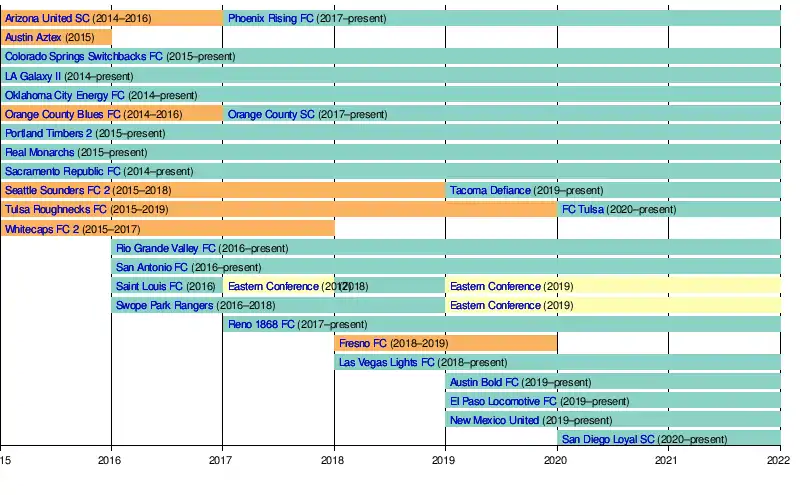800x495 pixels.
Task: Open the Fresno FC link
Action: click(363, 343)
